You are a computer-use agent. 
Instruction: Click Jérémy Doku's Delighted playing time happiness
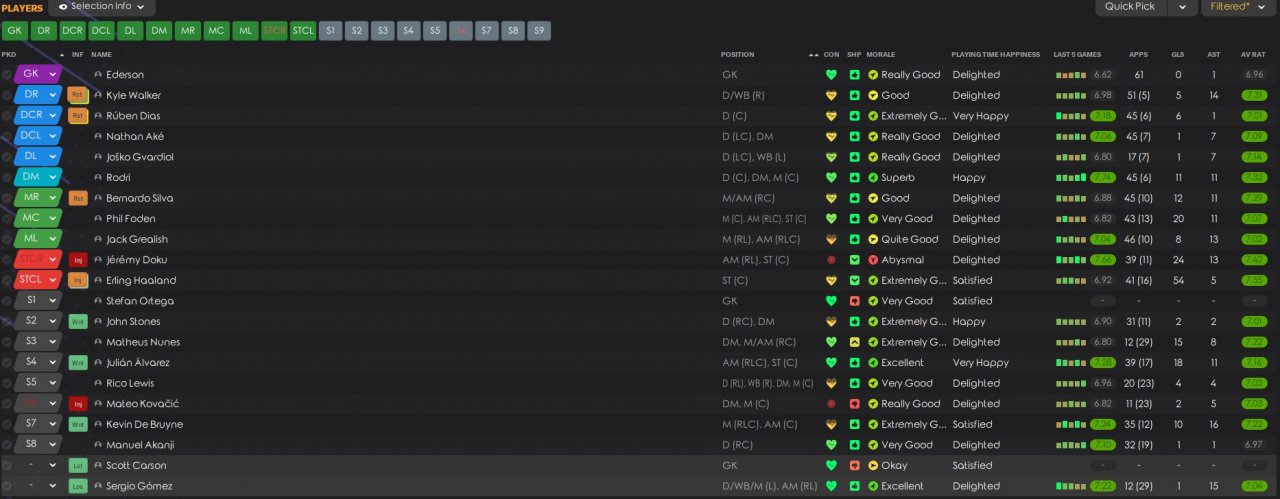tap(976, 260)
